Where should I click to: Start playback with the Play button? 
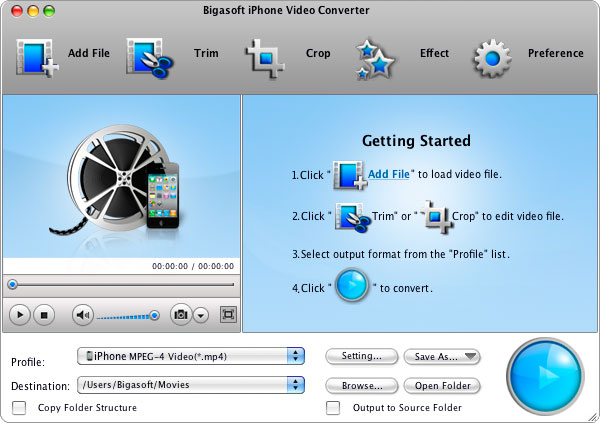click(x=19, y=315)
